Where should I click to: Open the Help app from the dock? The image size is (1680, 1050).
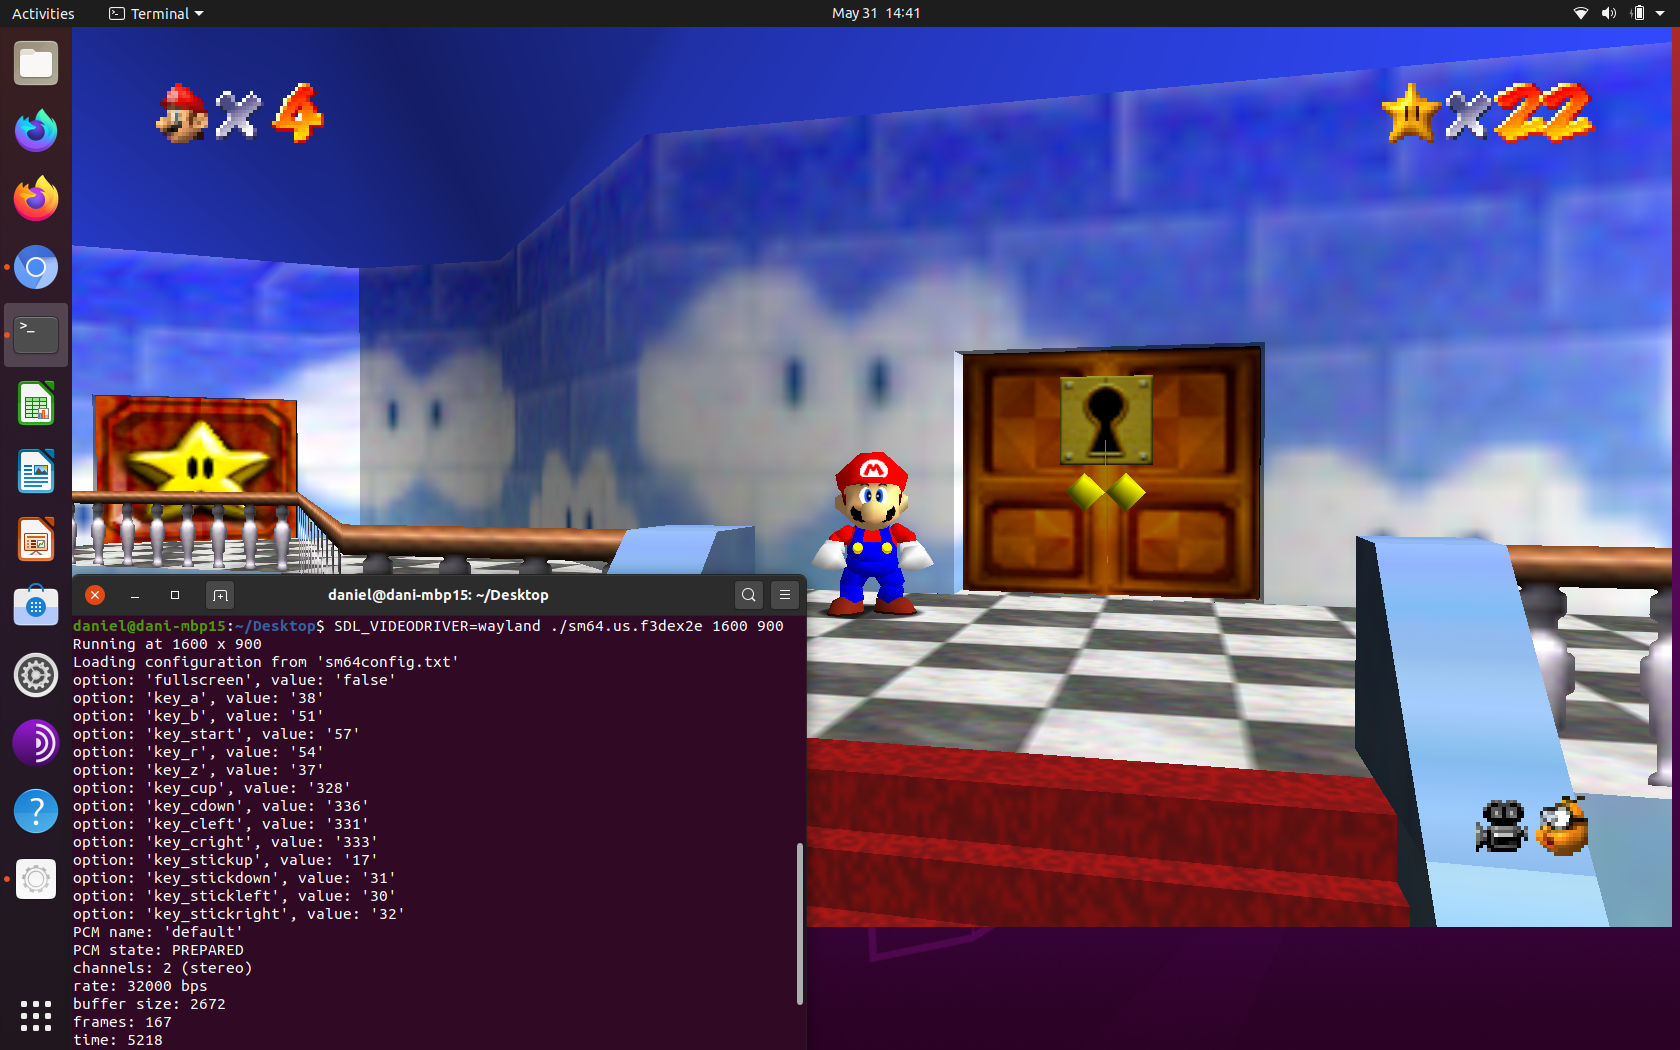click(x=36, y=811)
